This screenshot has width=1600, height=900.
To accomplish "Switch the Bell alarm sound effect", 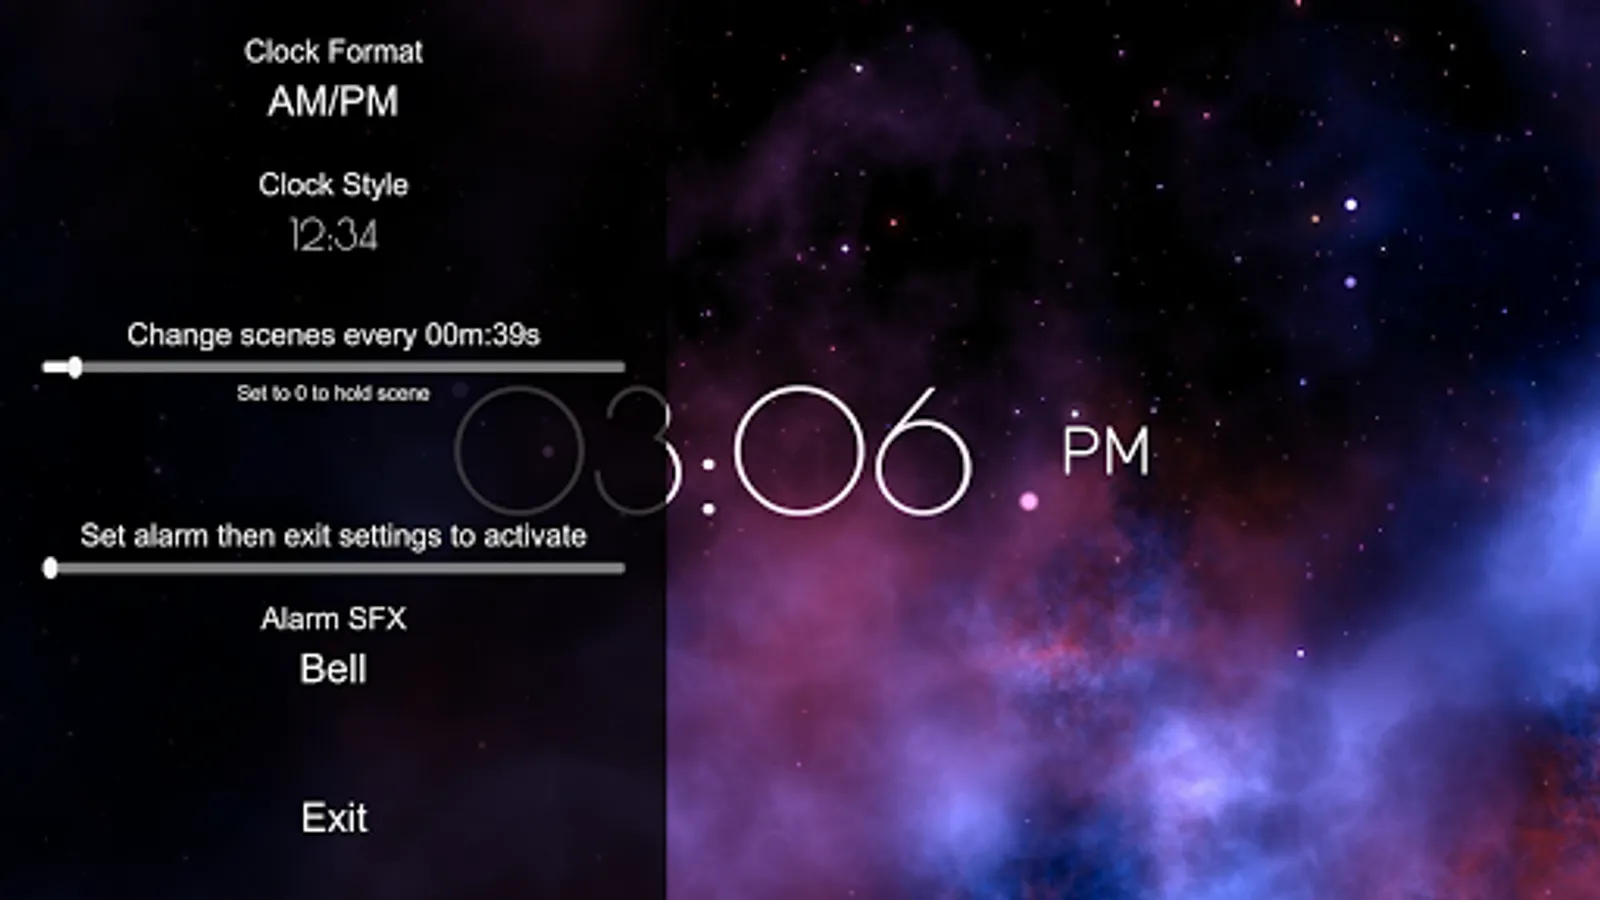I will coord(333,669).
